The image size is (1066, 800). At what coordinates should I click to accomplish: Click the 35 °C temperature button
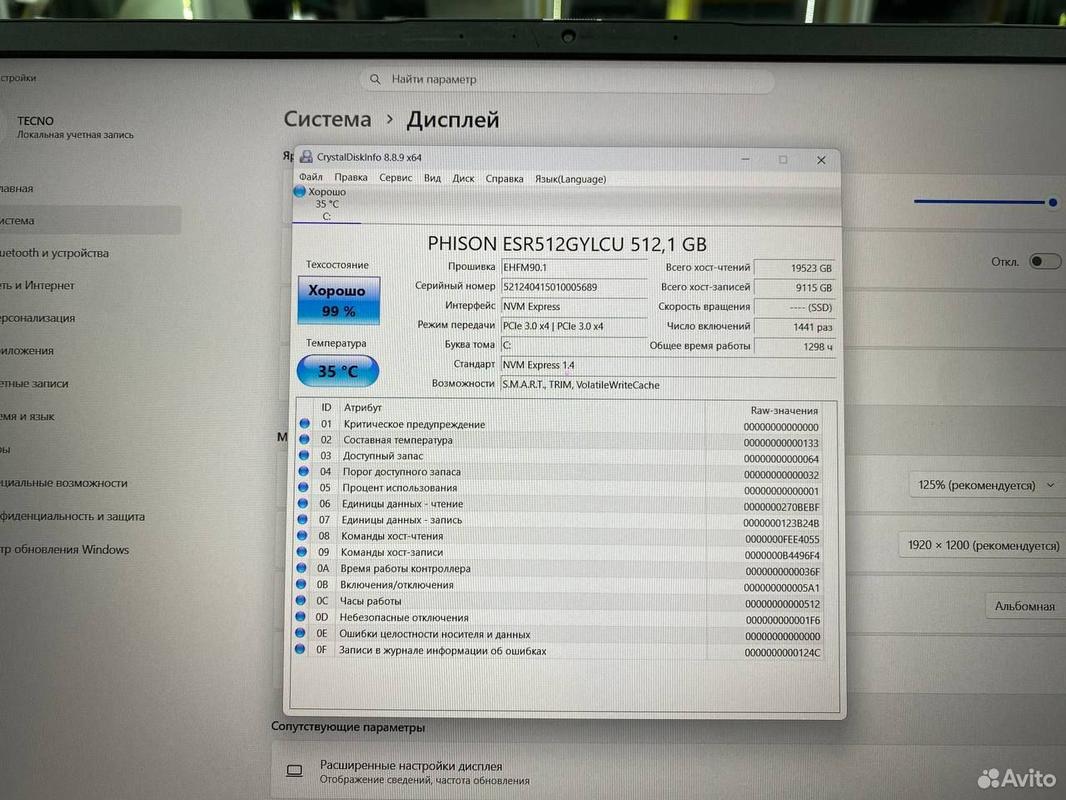tap(338, 371)
